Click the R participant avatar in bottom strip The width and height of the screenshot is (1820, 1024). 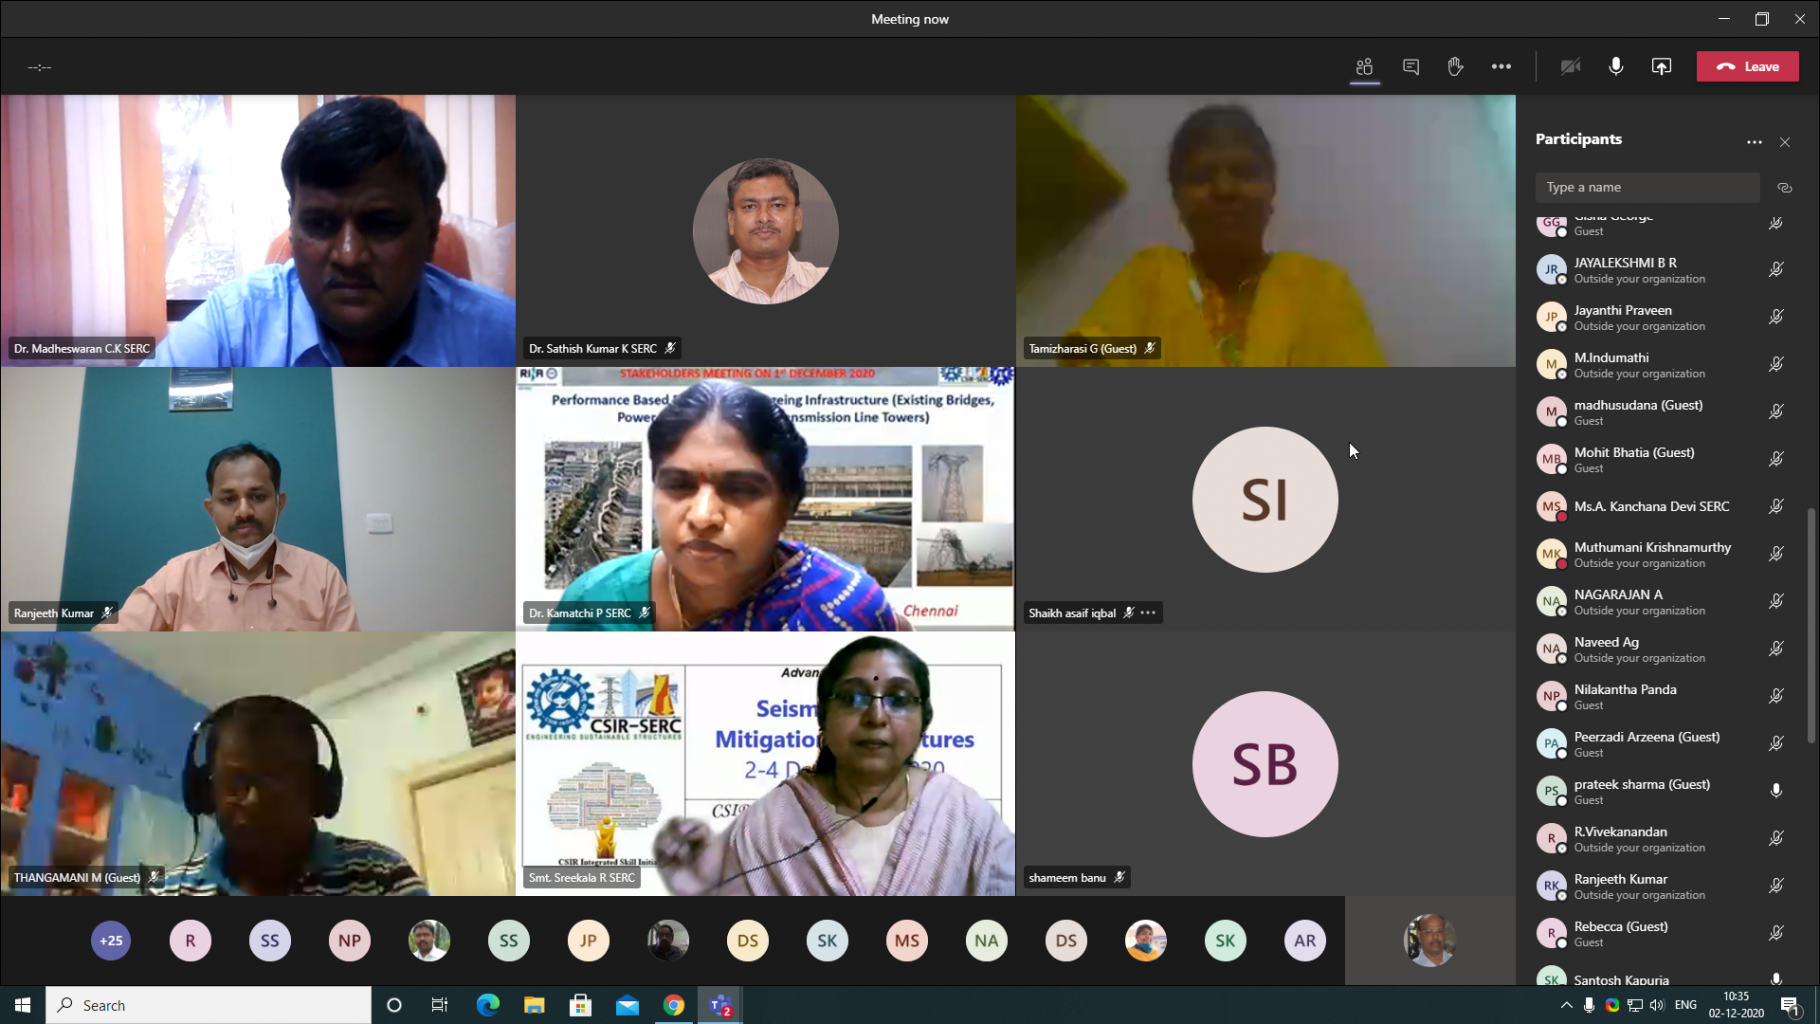[190, 941]
